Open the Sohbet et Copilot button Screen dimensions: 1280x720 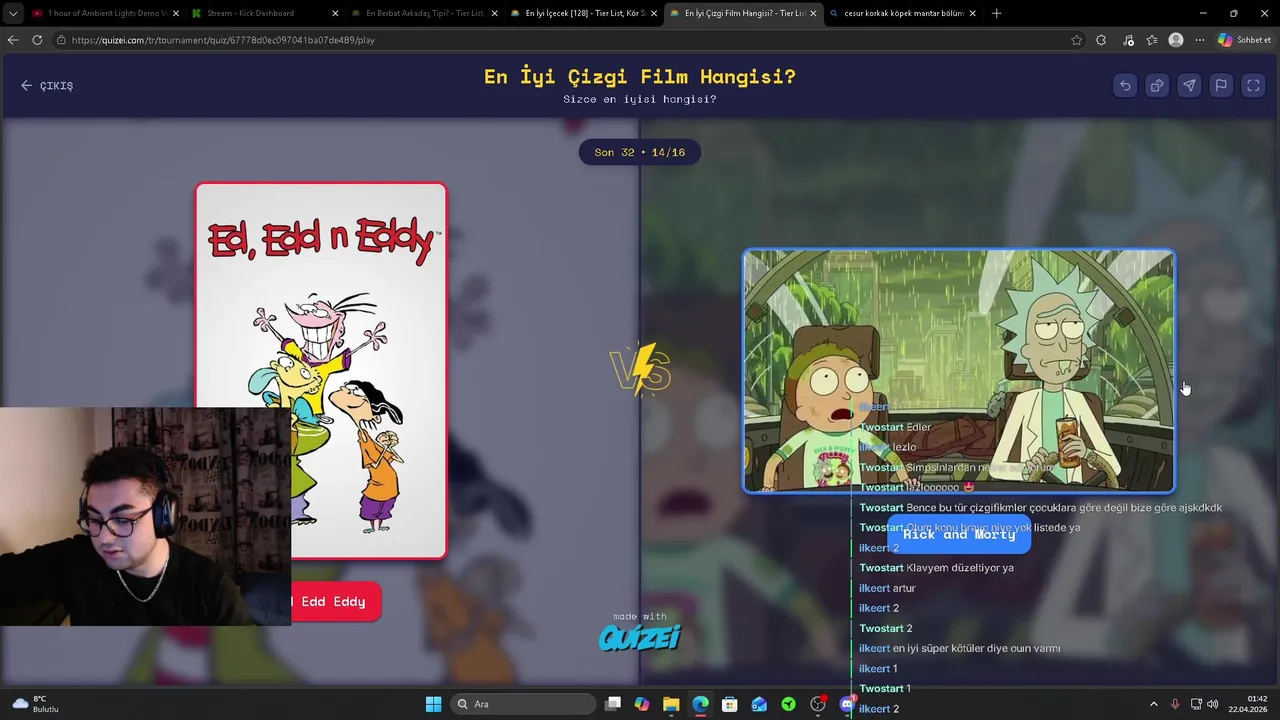pyautogui.click(x=1245, y=40)
